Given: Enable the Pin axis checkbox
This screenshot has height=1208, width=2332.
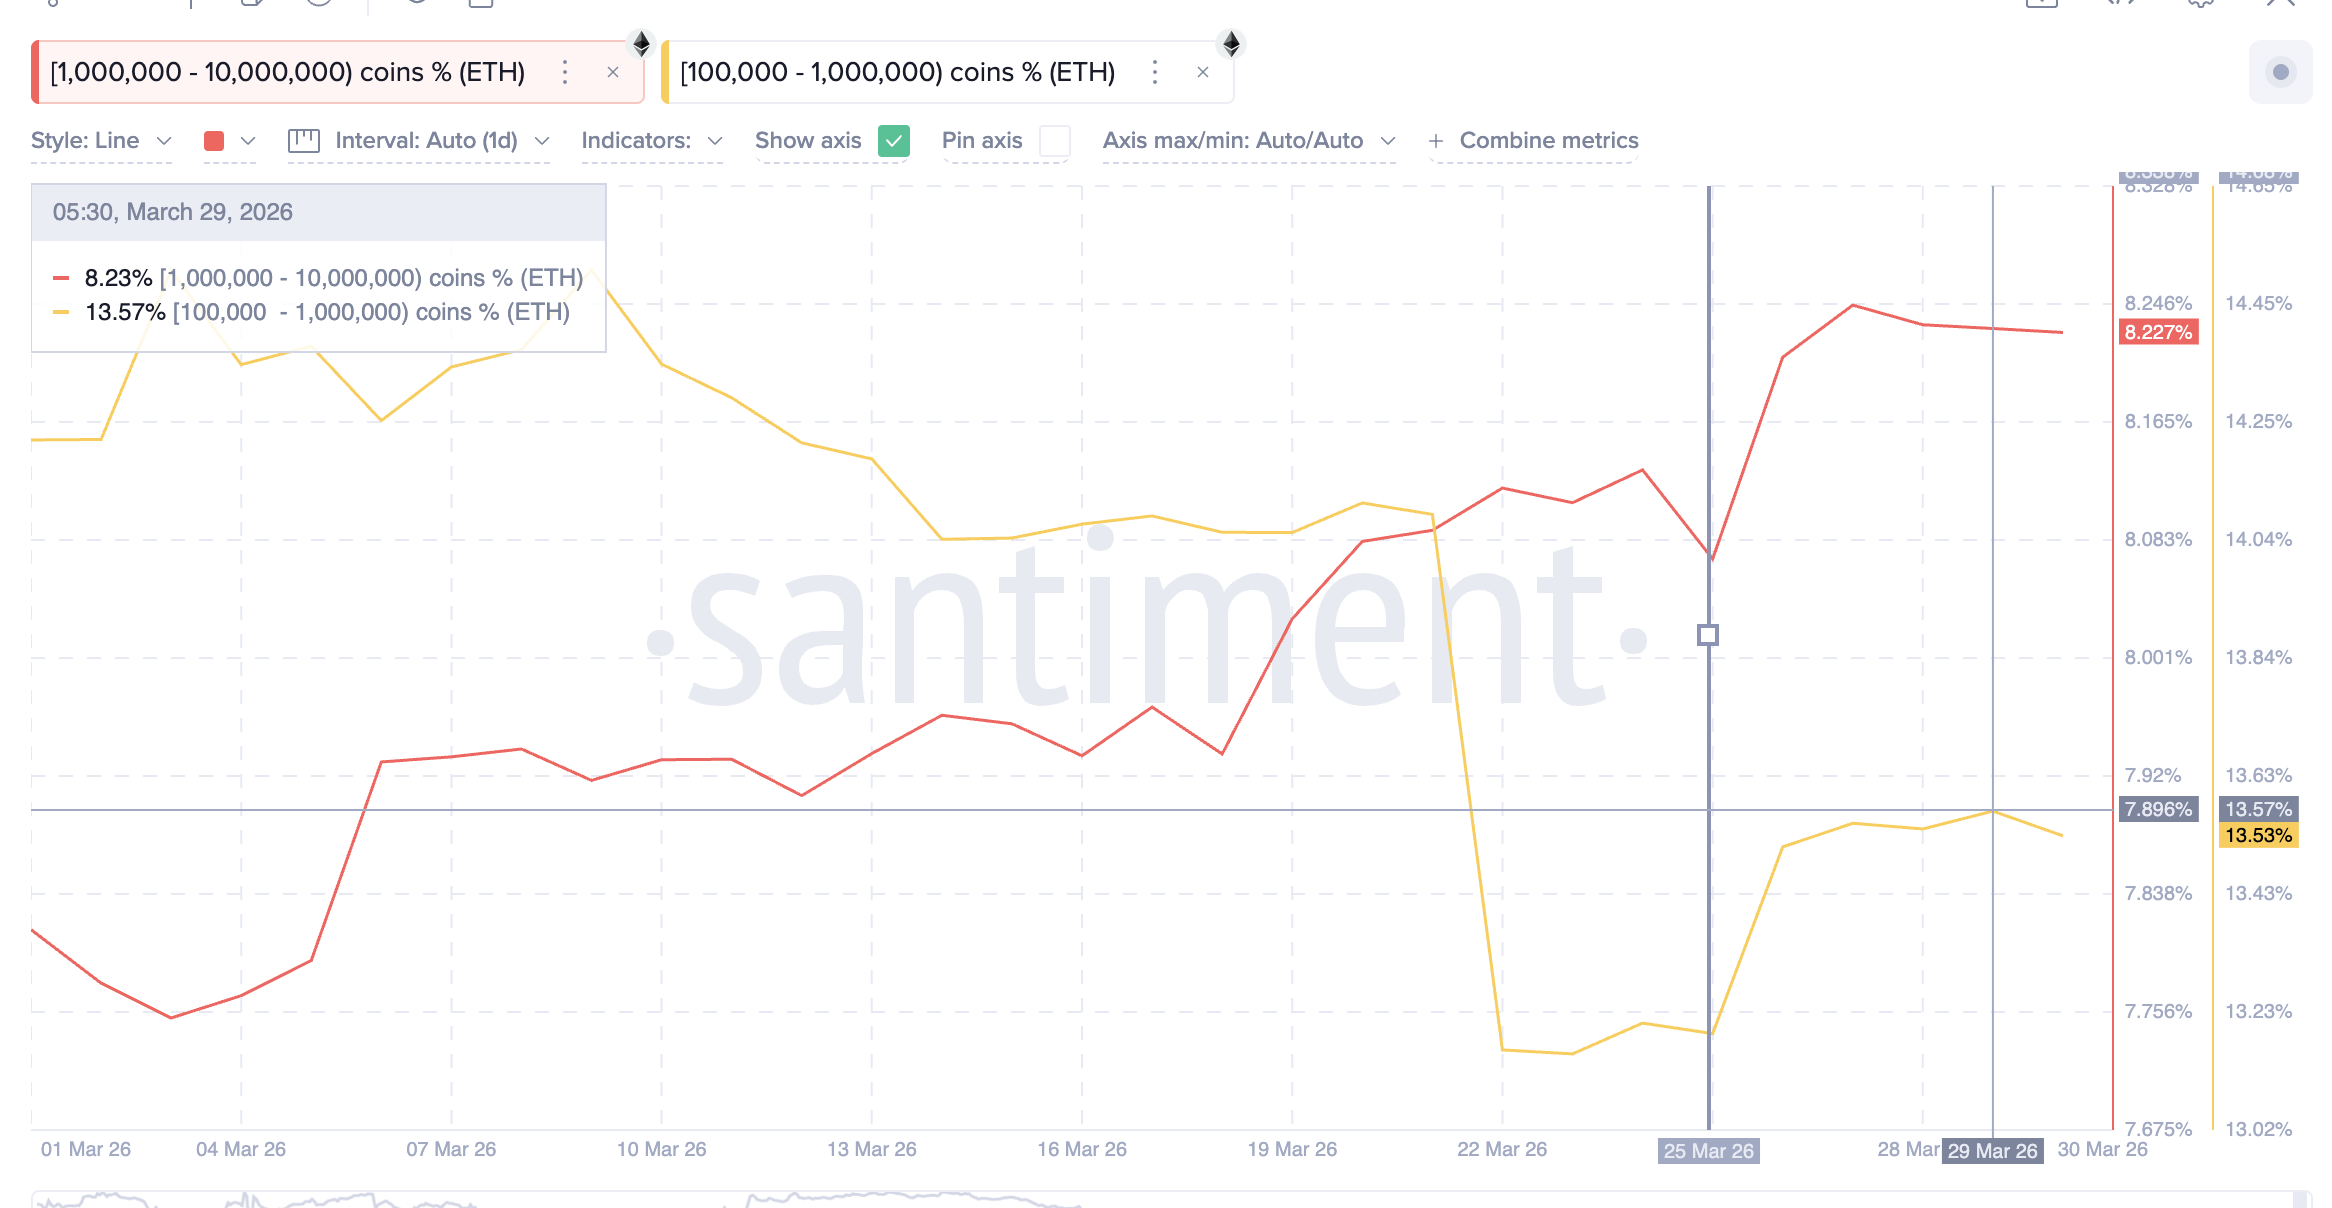Looking at the screenshot, I should point(1054,141).
